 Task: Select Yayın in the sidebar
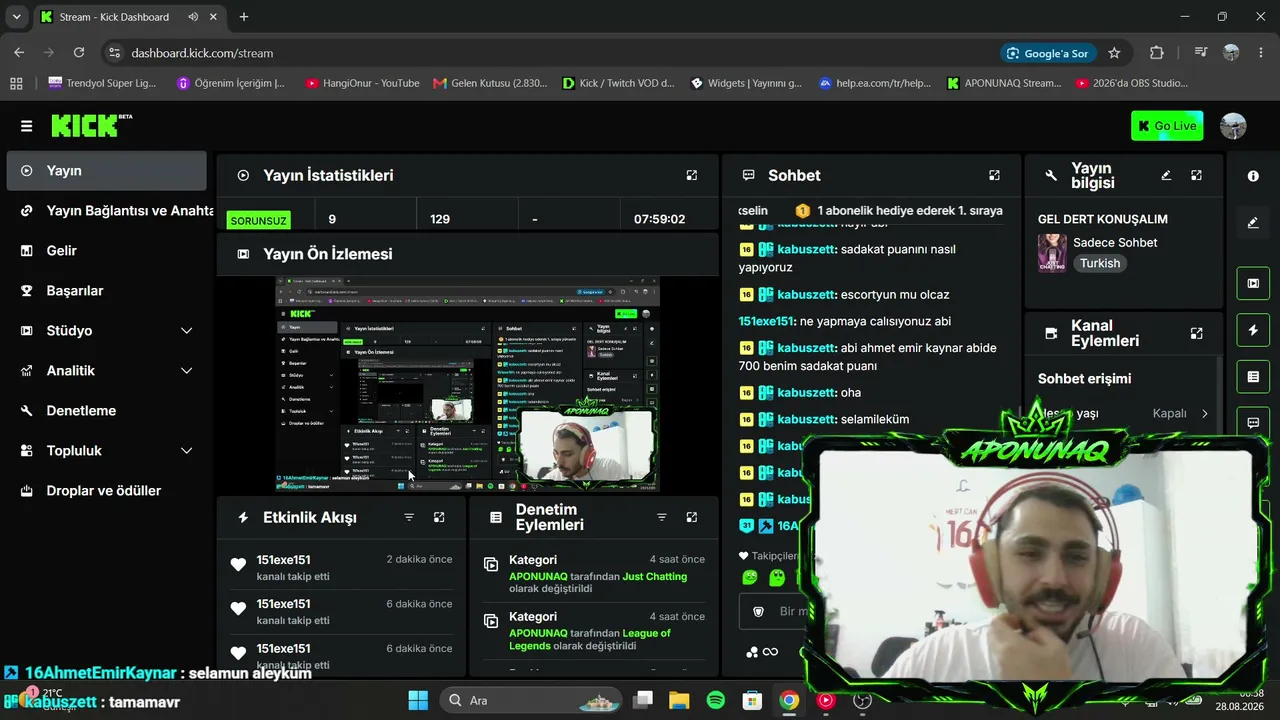click(x=106, y=171)
